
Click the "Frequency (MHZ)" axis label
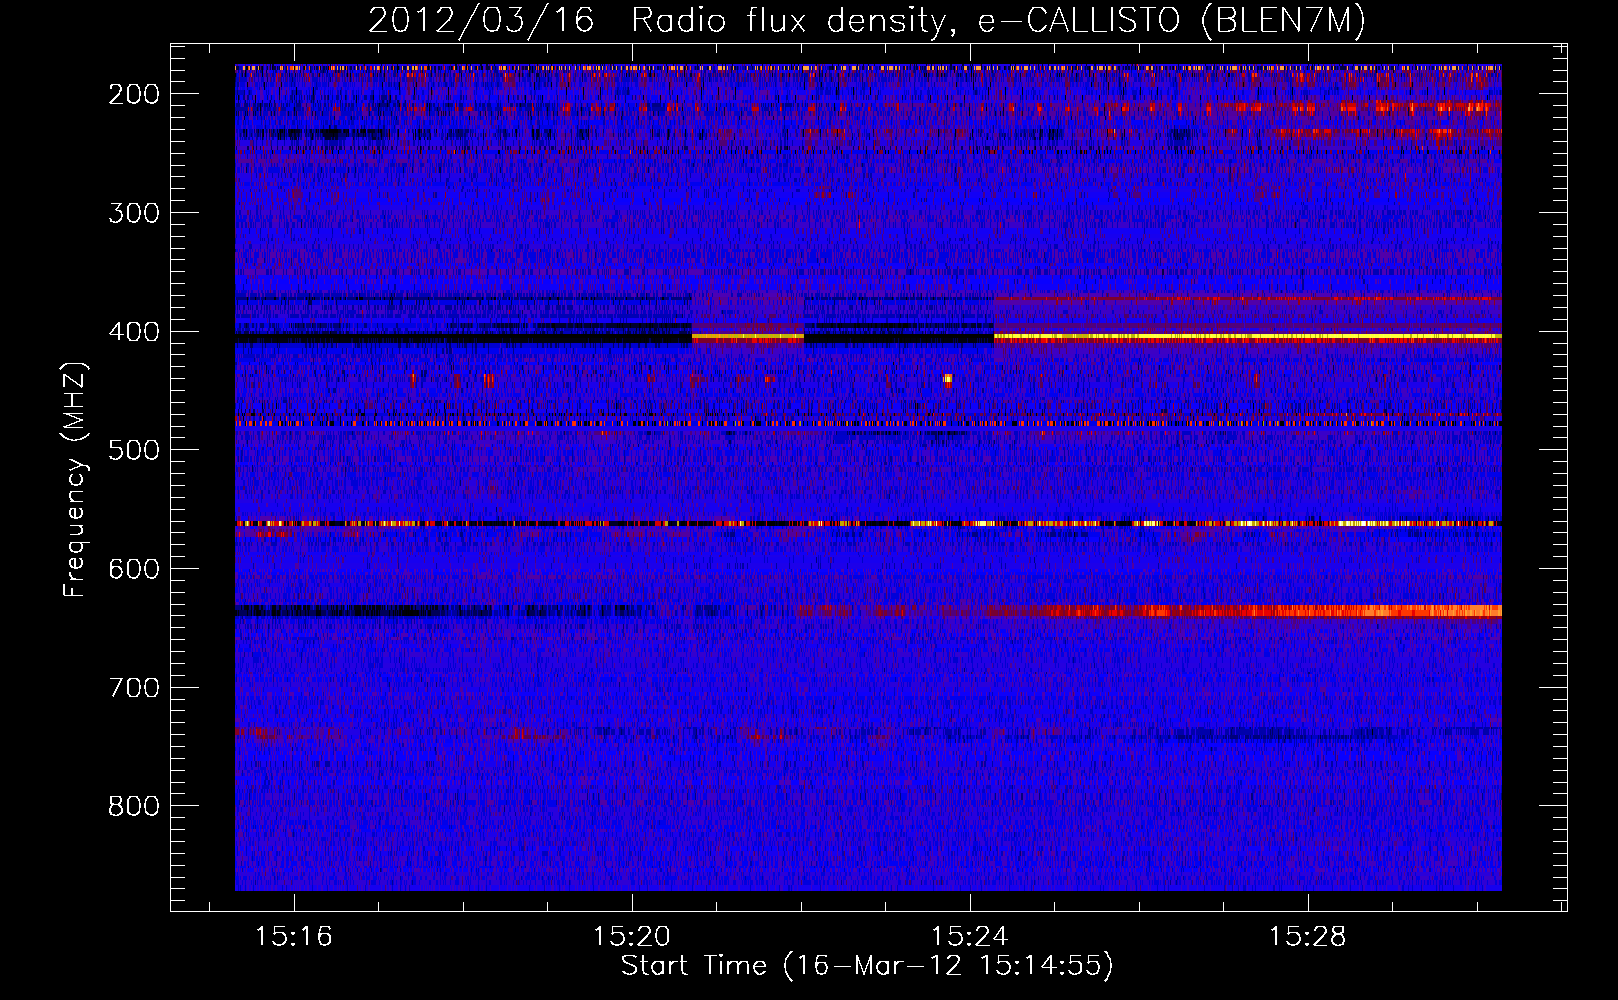(75, 479)
